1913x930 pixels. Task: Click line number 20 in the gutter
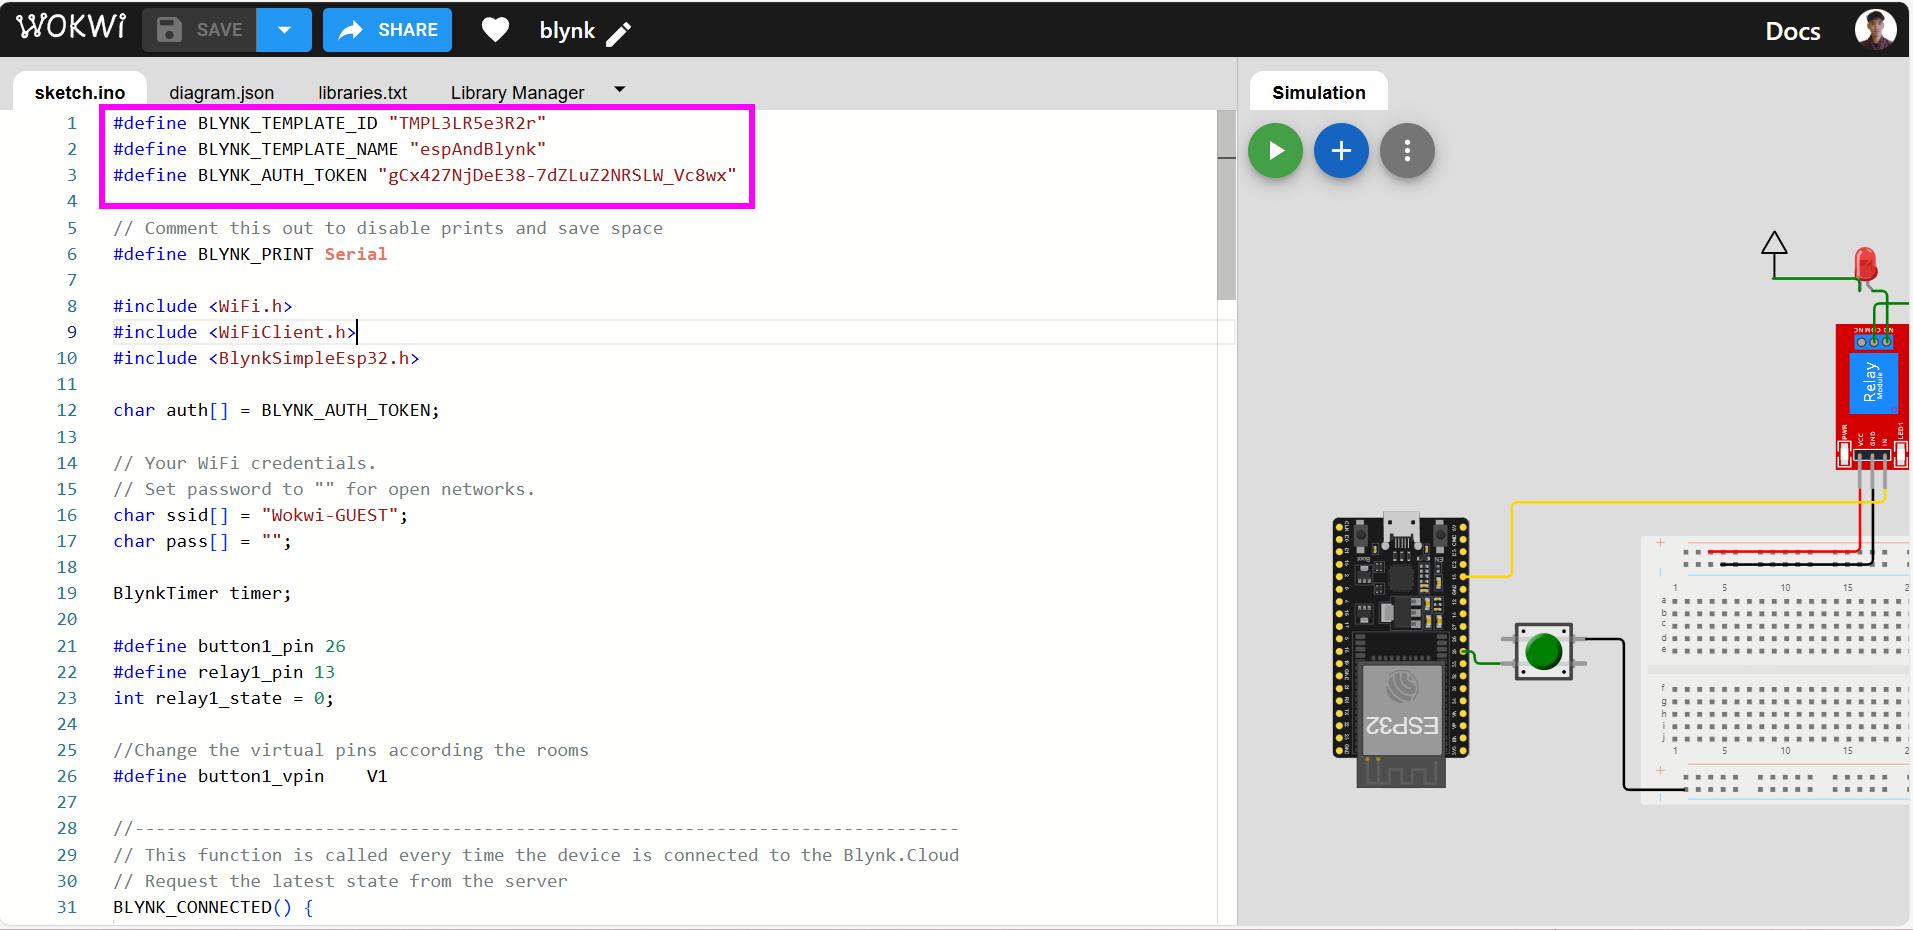[x=66, y=619]
